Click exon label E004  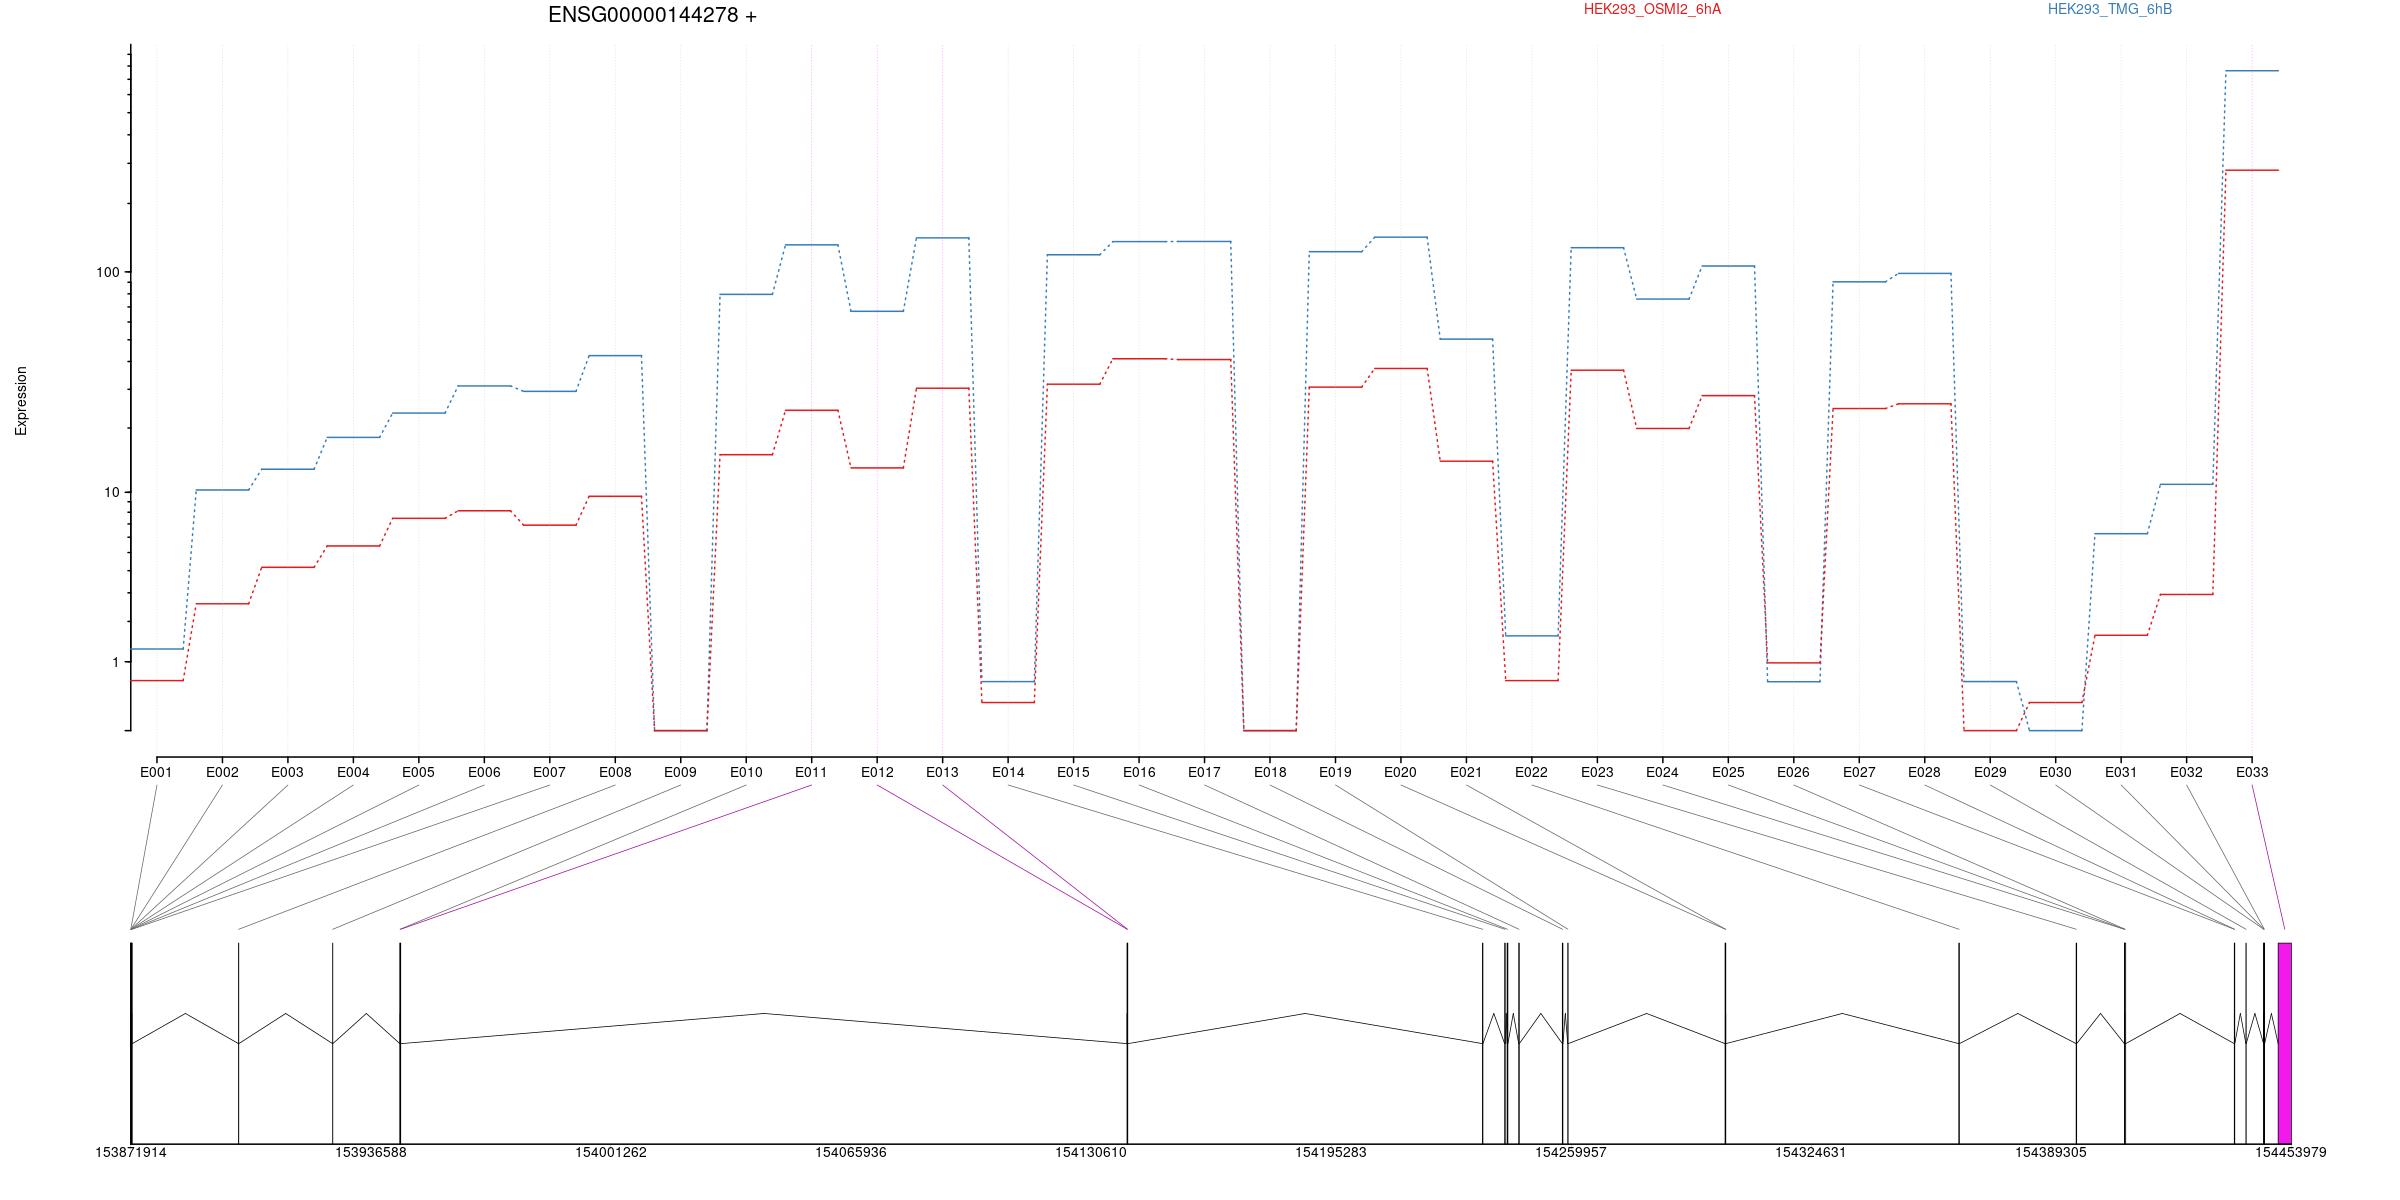click(x=353, y=772)
